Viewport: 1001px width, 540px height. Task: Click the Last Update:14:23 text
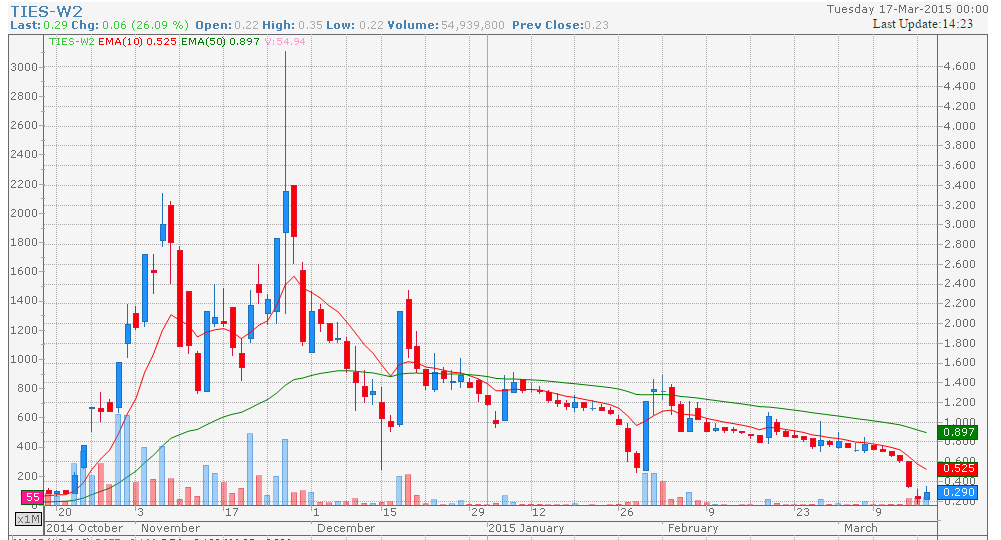click(923, 24)
